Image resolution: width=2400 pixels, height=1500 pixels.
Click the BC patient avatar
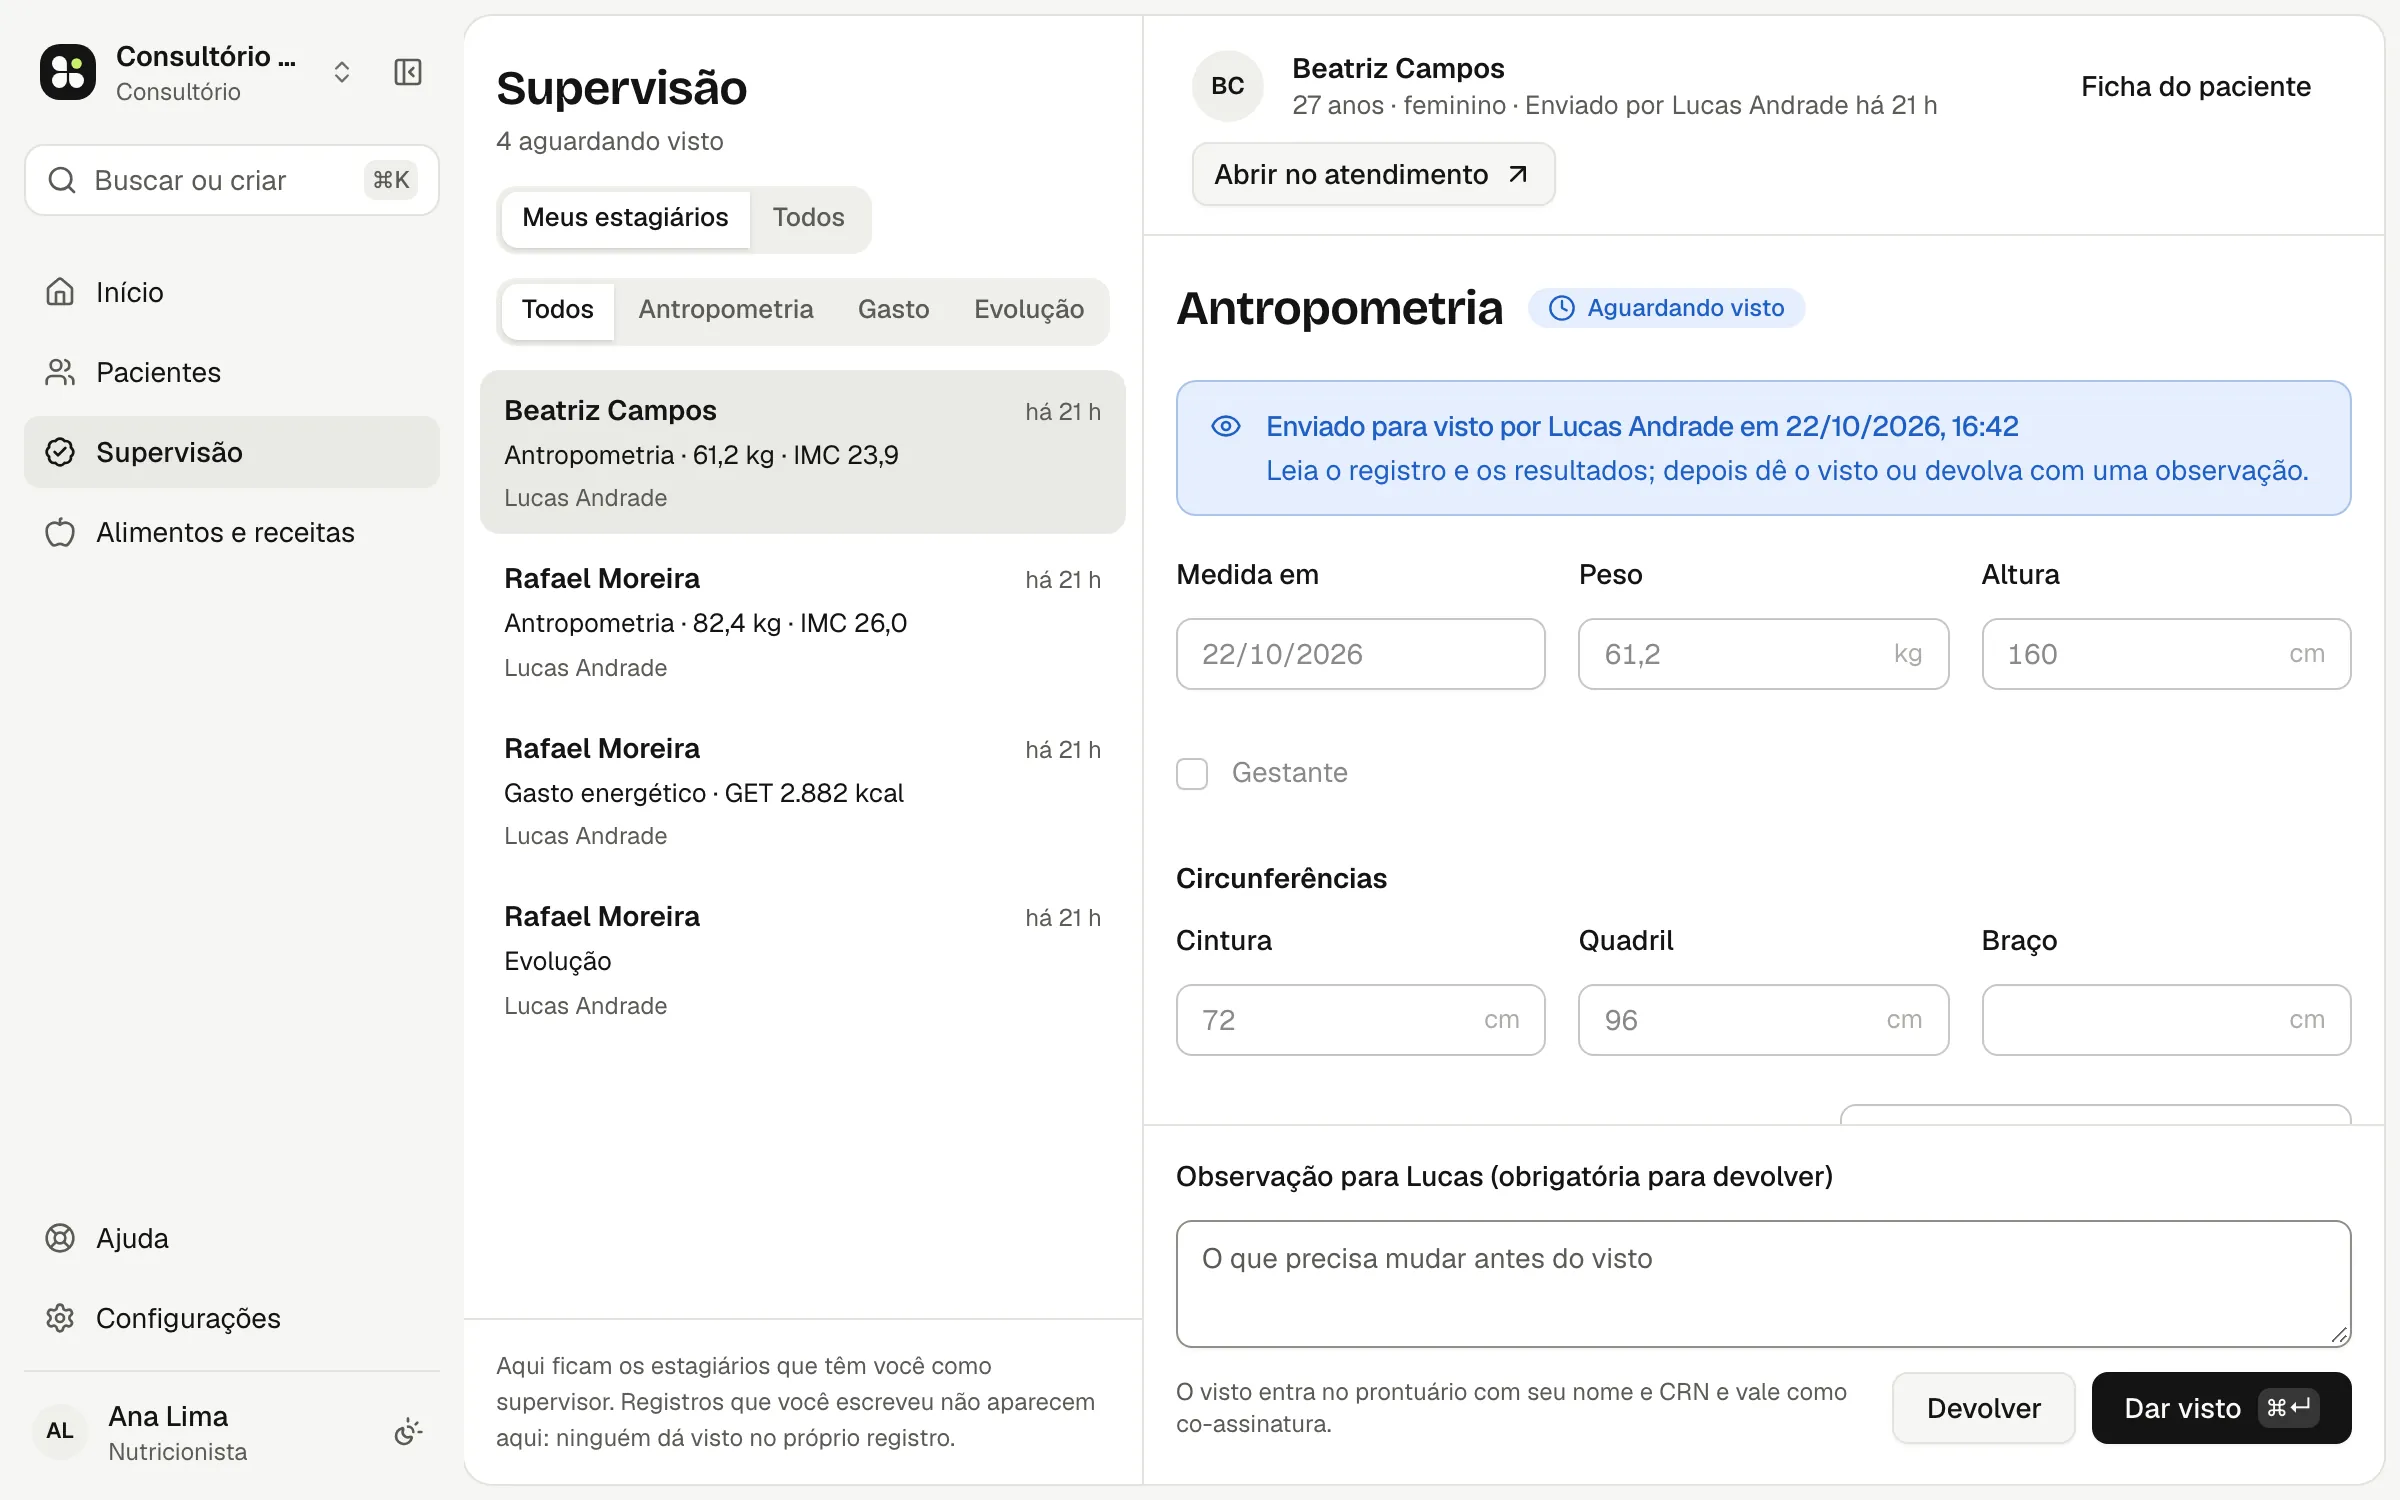(1228, 86)
